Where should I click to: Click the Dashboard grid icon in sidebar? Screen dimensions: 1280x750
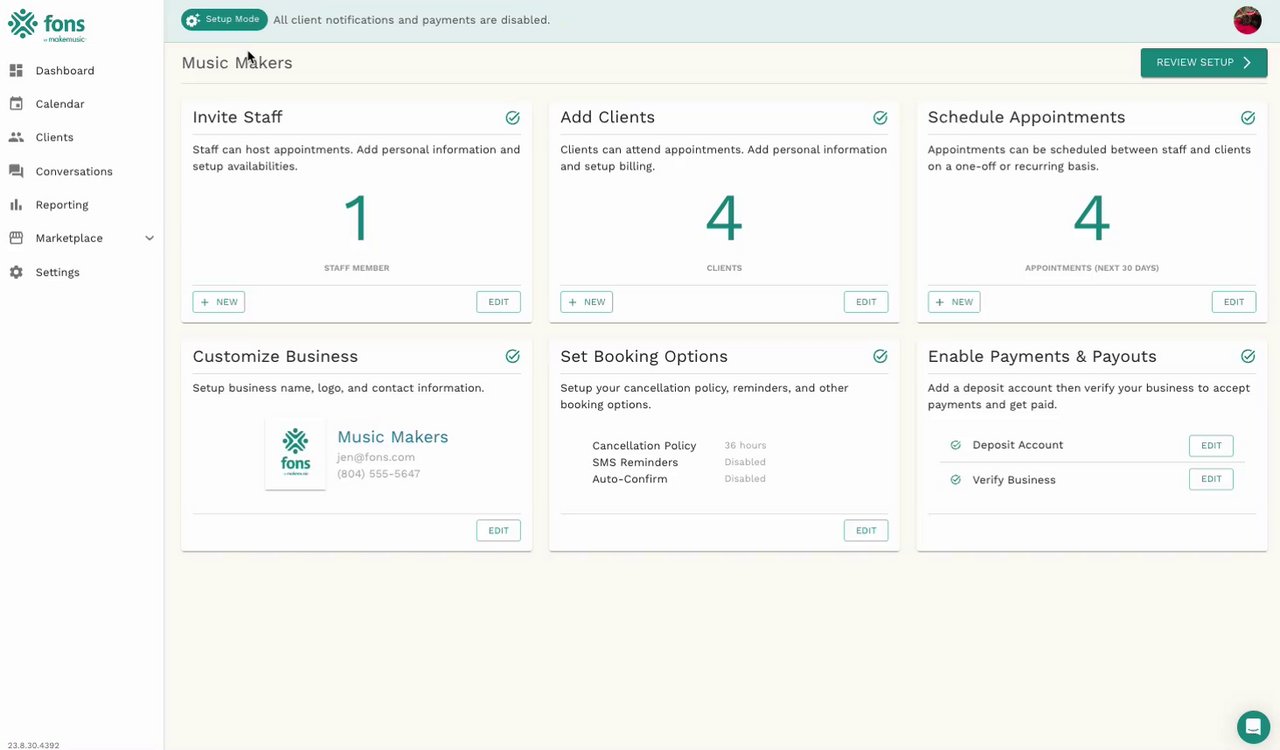click(x=16, y=71)
